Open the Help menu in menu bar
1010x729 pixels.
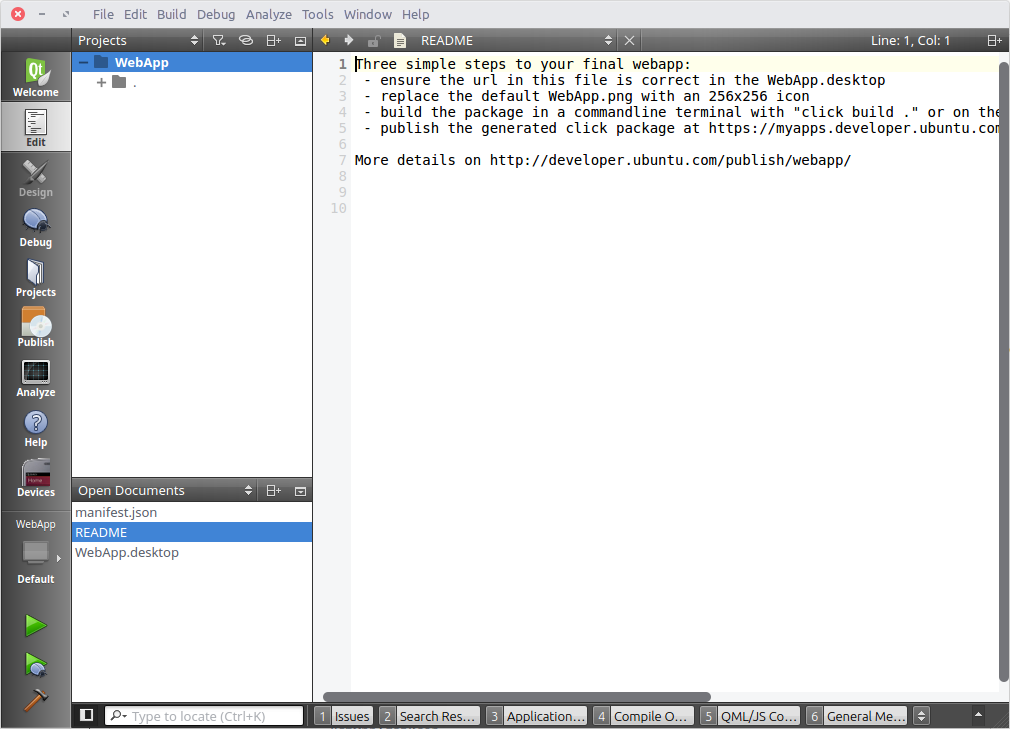pos(415,14)
